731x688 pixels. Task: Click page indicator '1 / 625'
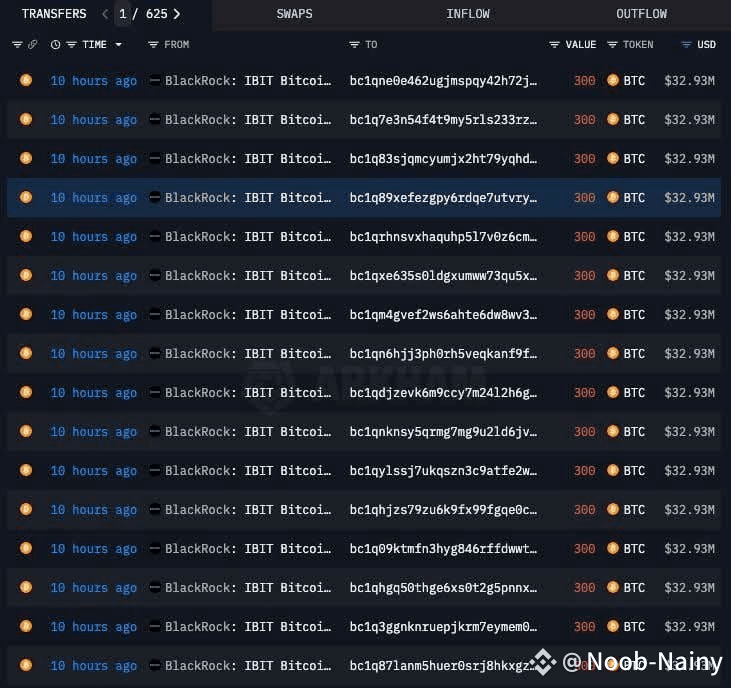pyautogui.click(x=143, y=14)
